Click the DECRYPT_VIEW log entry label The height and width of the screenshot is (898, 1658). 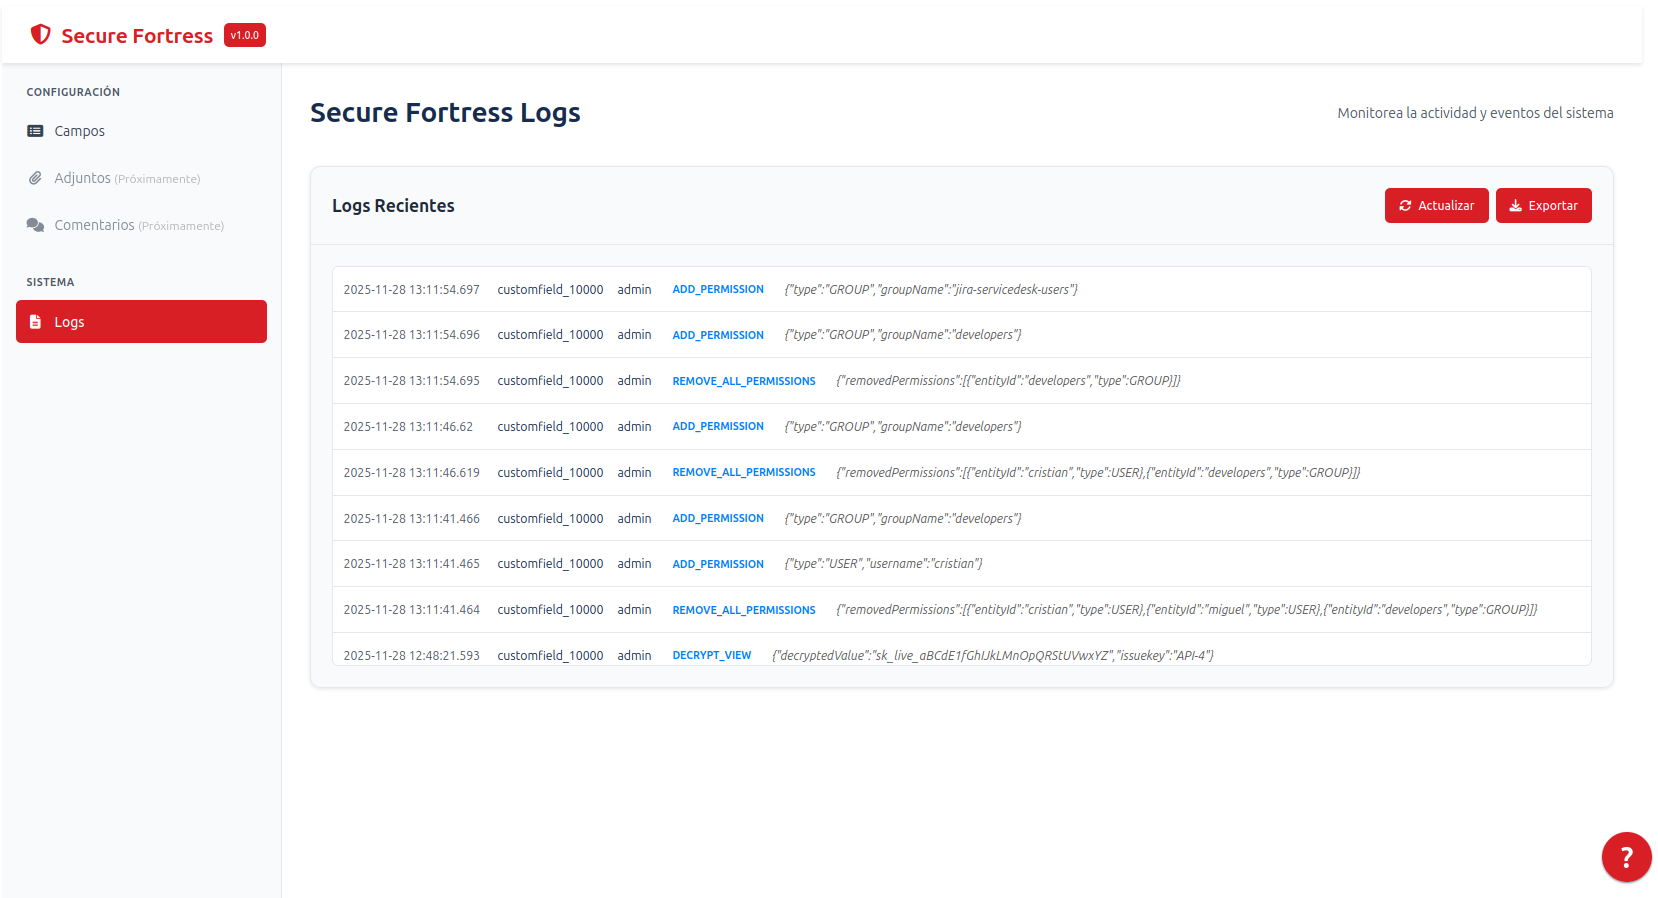[711, 655]
